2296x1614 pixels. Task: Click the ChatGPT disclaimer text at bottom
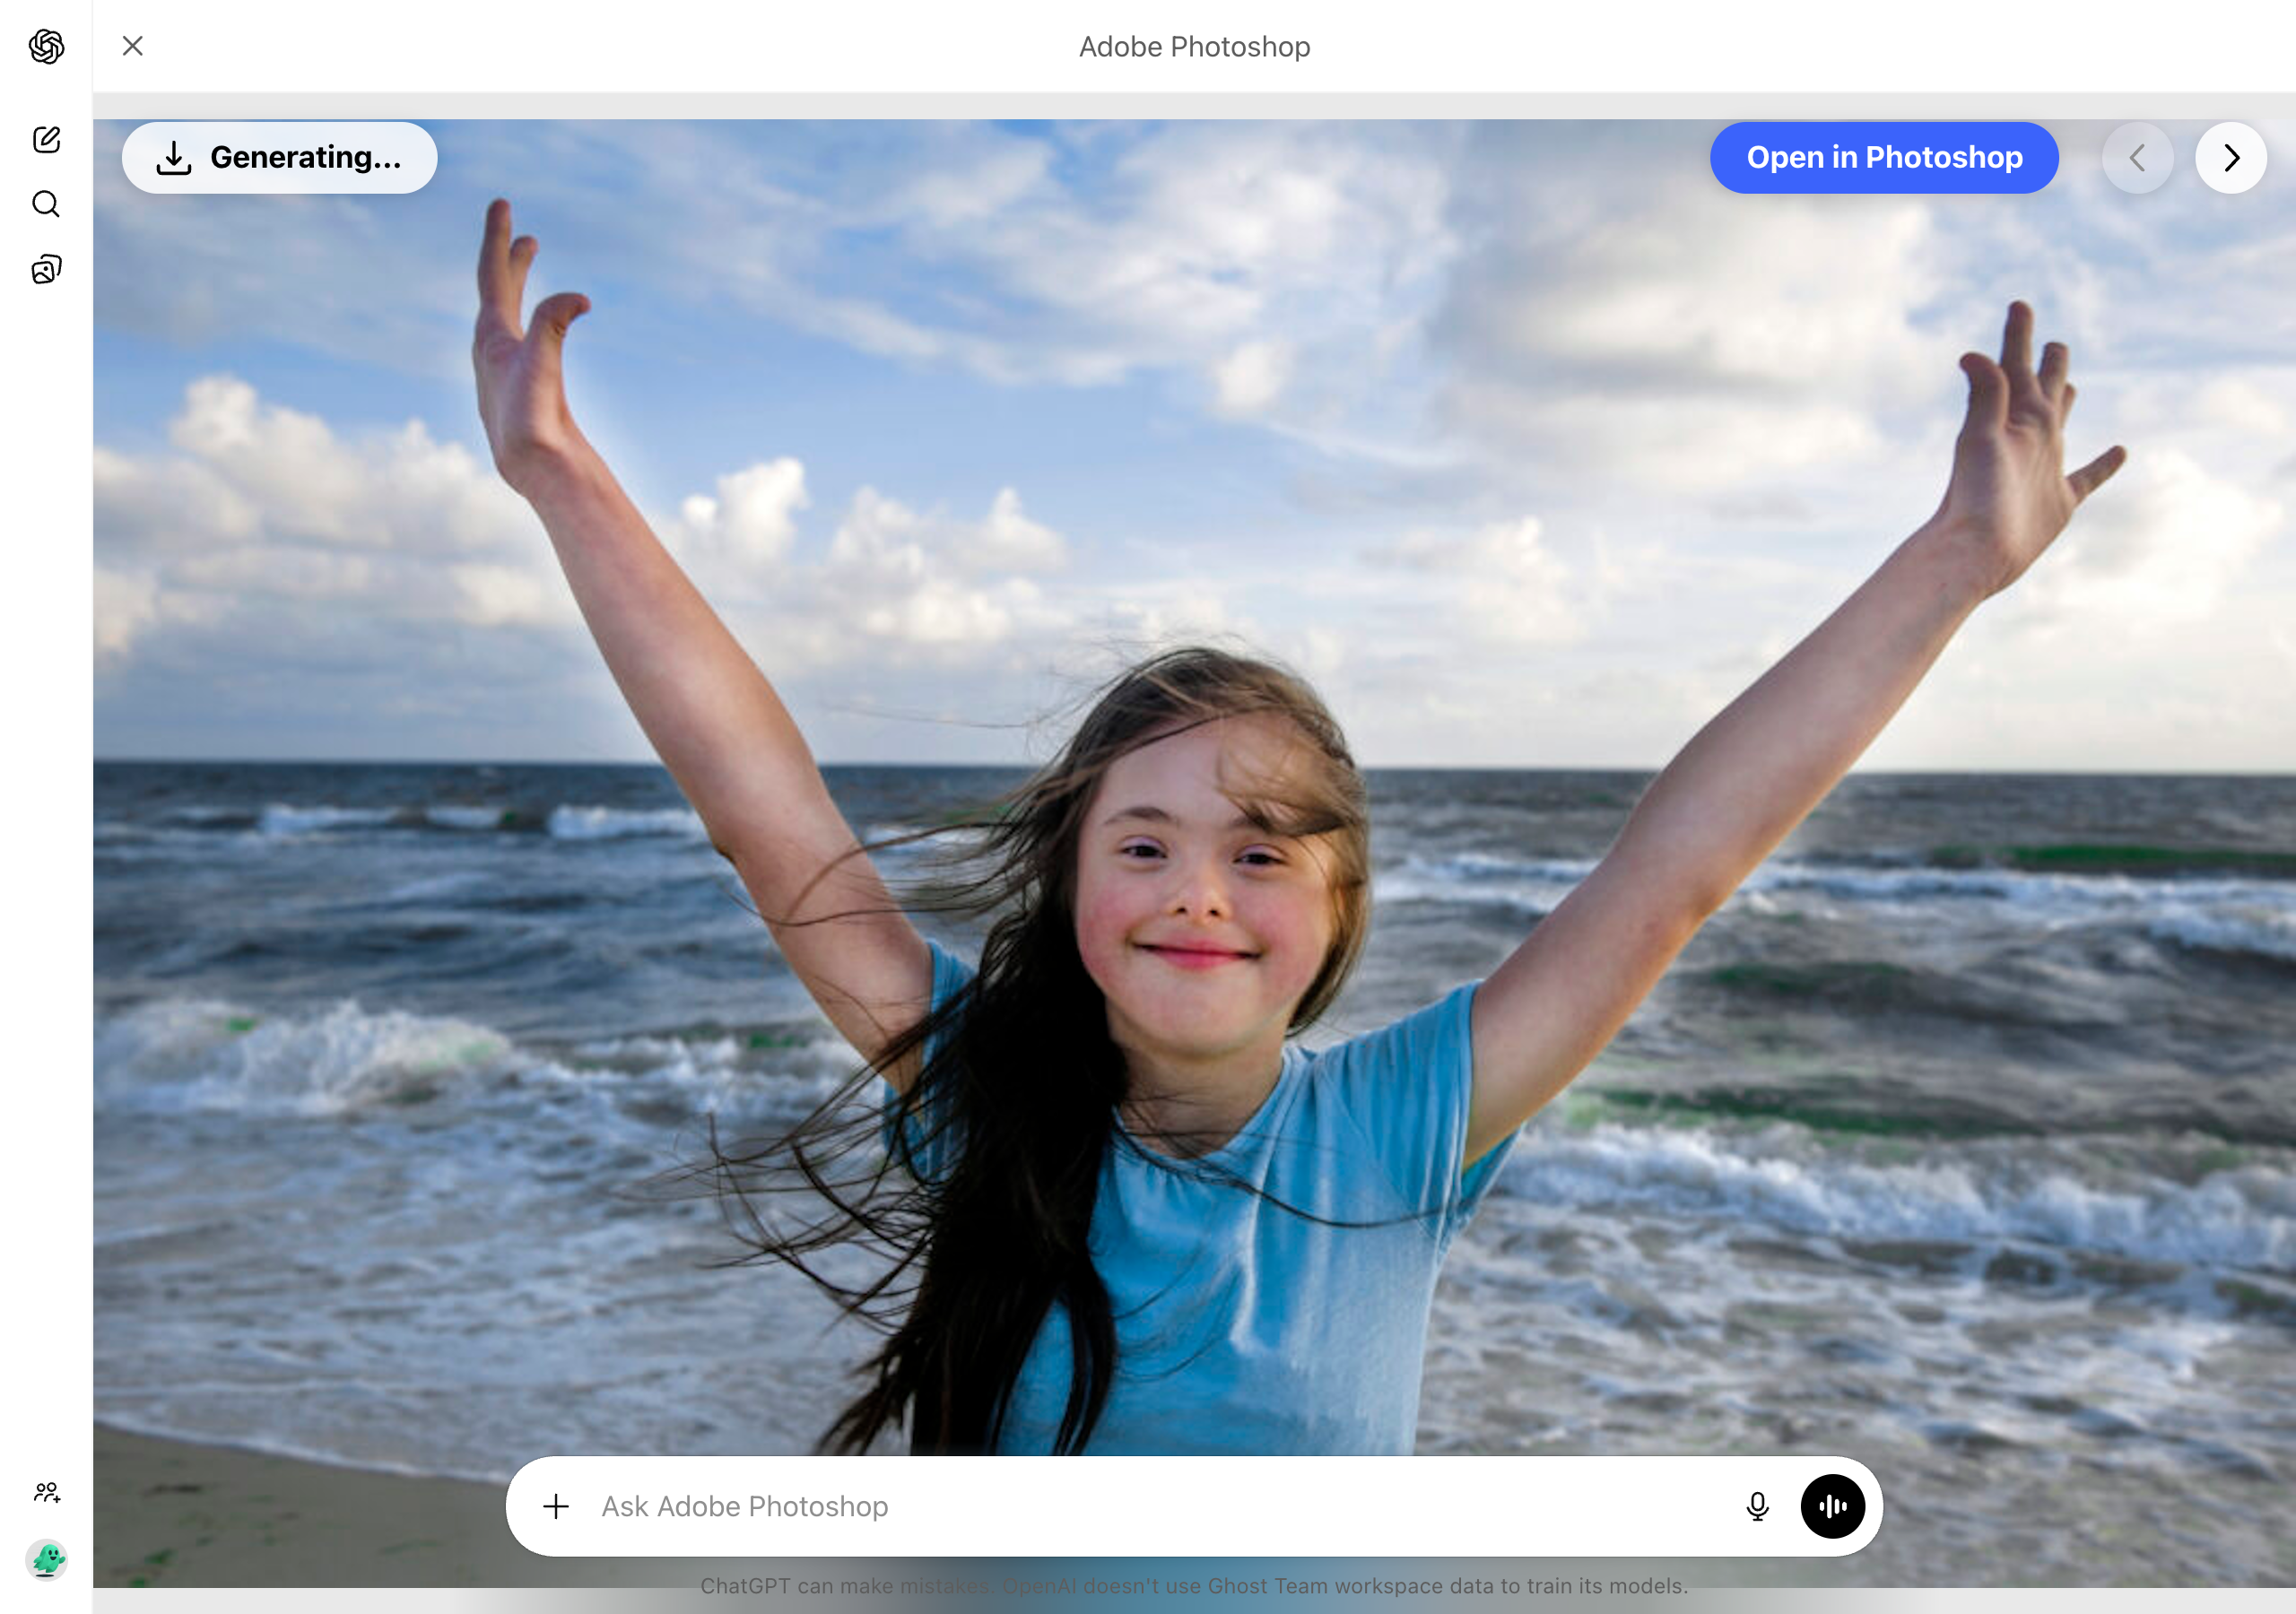pos(1196,1586)
